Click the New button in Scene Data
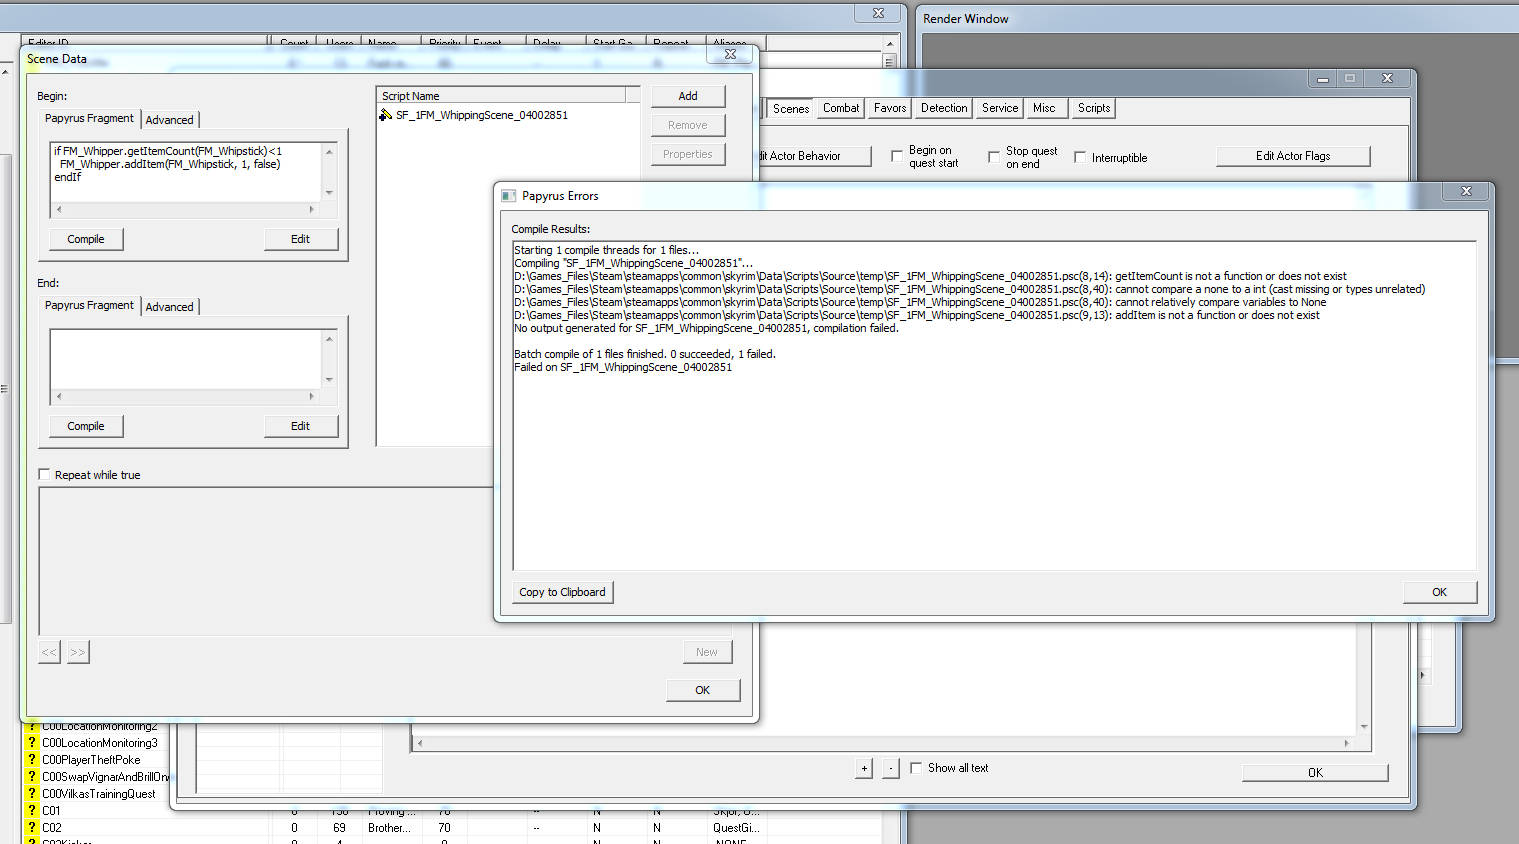Image resolution: width=1519 pixels, height=844 pixels. tap(707, 652)
